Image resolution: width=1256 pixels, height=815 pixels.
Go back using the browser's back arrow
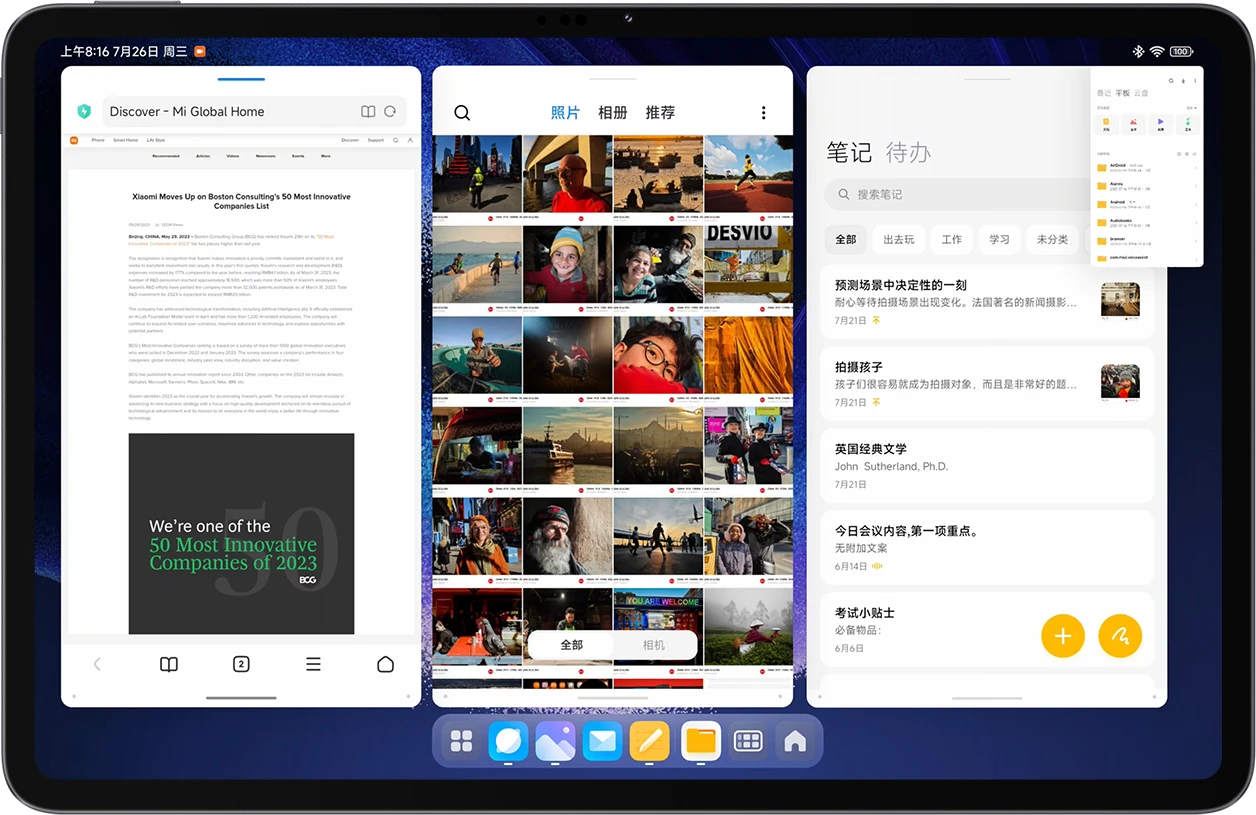[x=97, y=664]
